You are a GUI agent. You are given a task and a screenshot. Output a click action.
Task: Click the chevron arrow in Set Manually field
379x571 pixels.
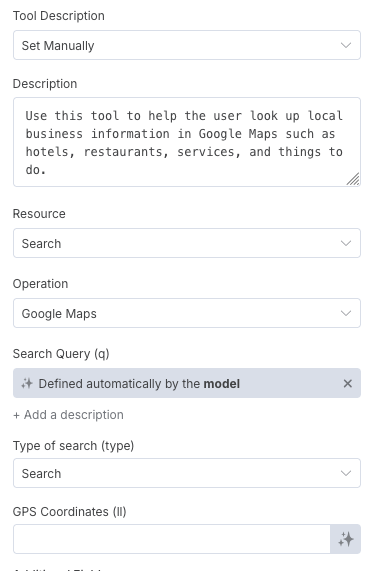coord(346,45)
